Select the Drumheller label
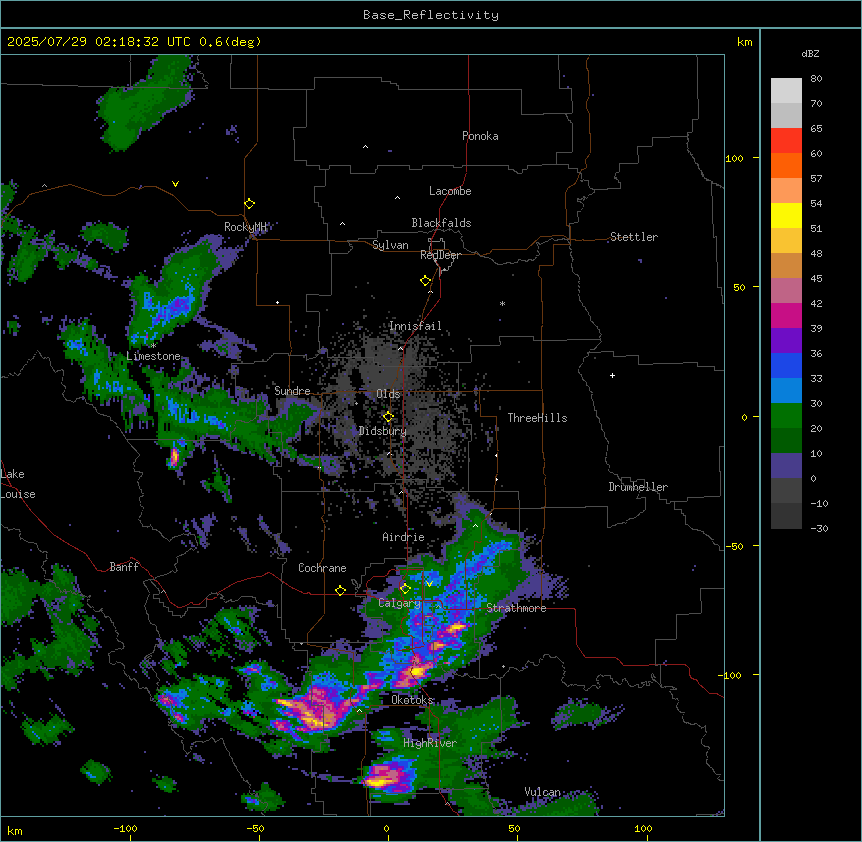This screenshot has height=842, width=862. [x=638, y=487]
